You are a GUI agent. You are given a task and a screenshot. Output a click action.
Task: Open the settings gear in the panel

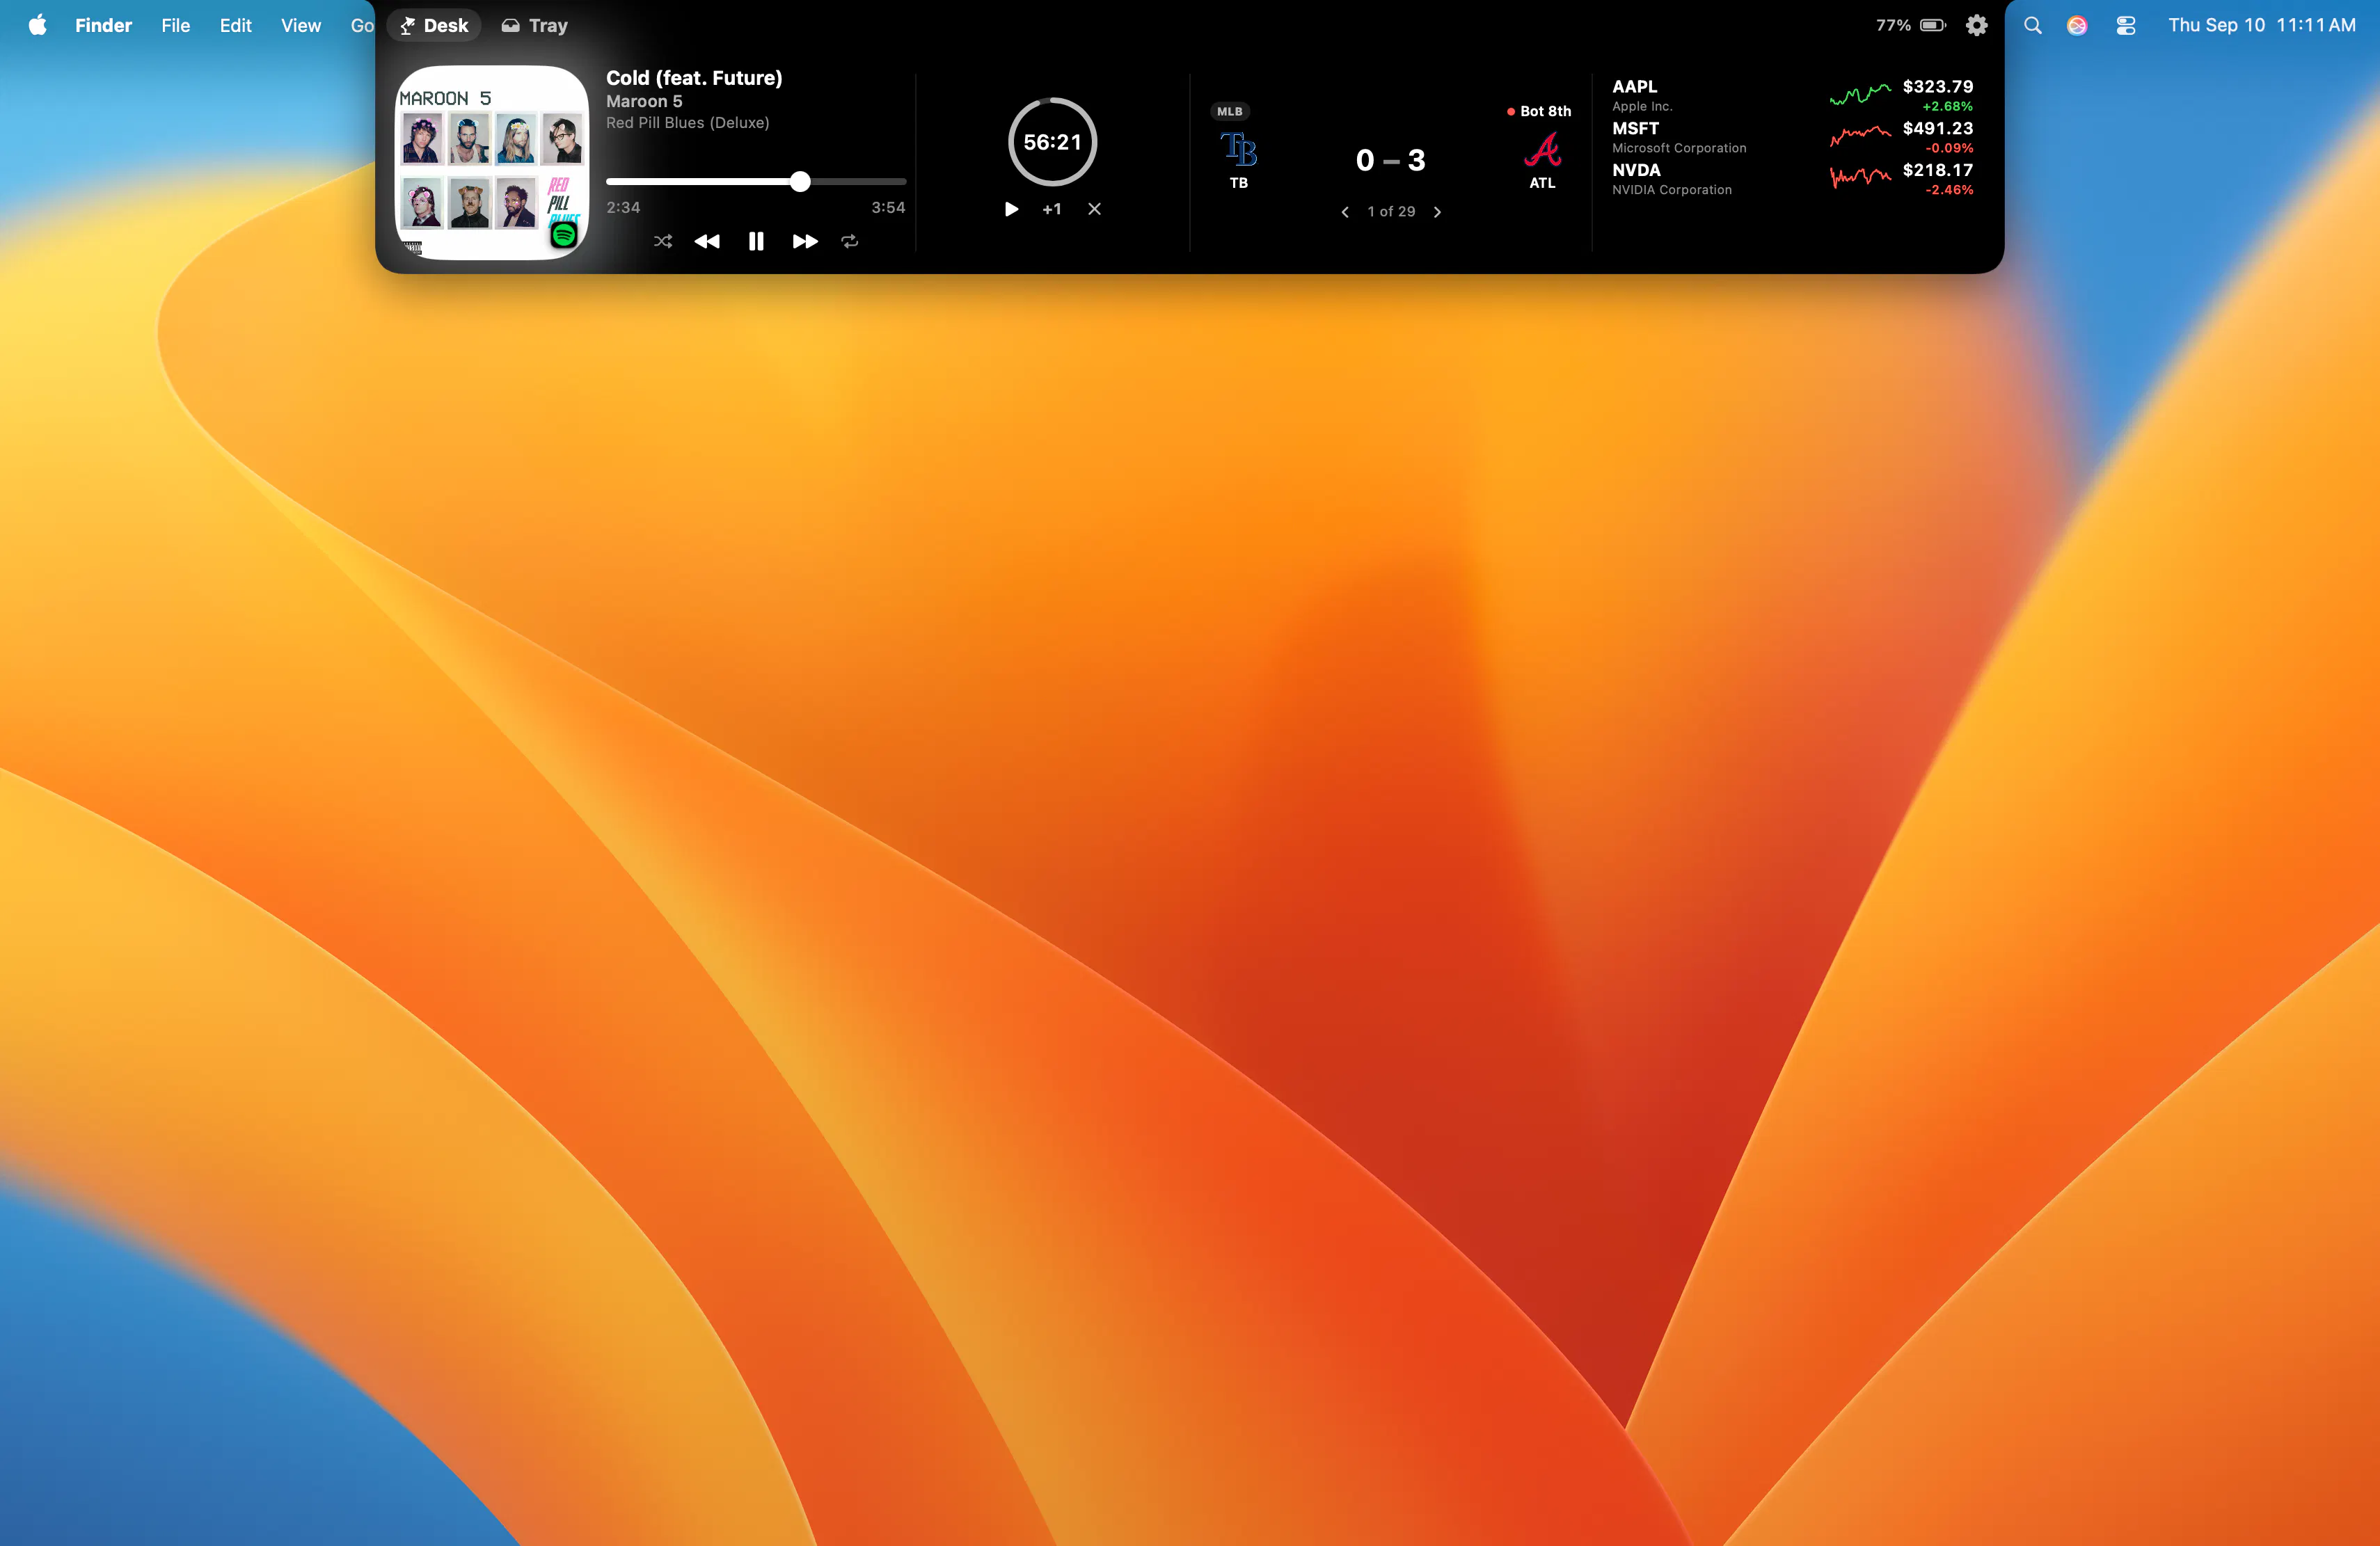click(1976, 25)
